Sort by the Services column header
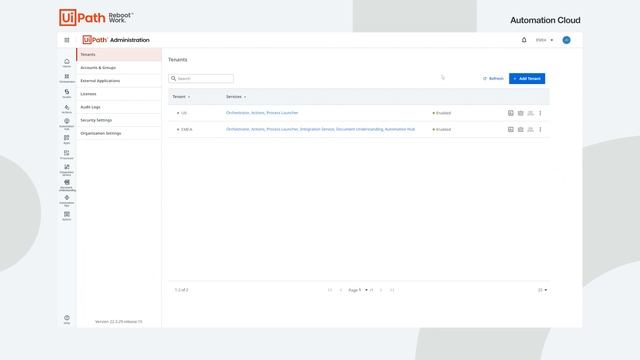 point(236,97)
